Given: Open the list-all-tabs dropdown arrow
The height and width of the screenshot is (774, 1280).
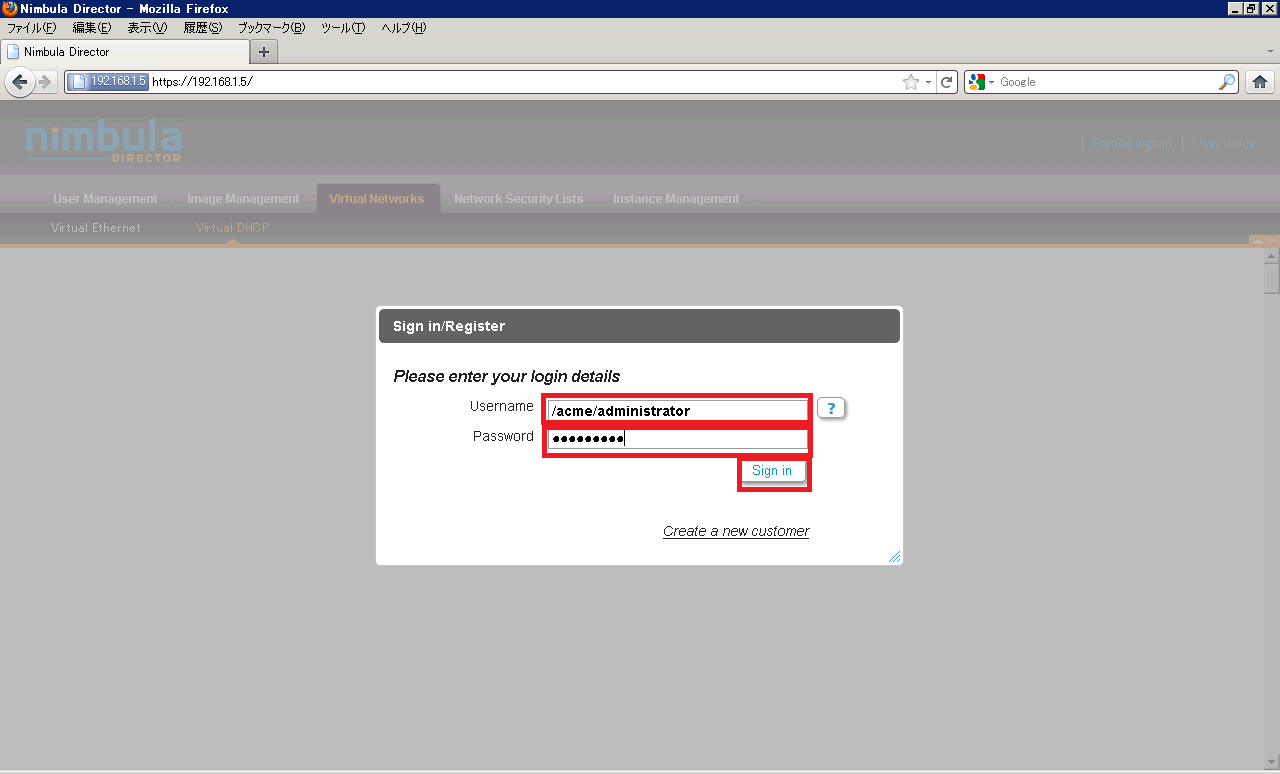Looking at the screenshot, I should [x=1269, y=50].
